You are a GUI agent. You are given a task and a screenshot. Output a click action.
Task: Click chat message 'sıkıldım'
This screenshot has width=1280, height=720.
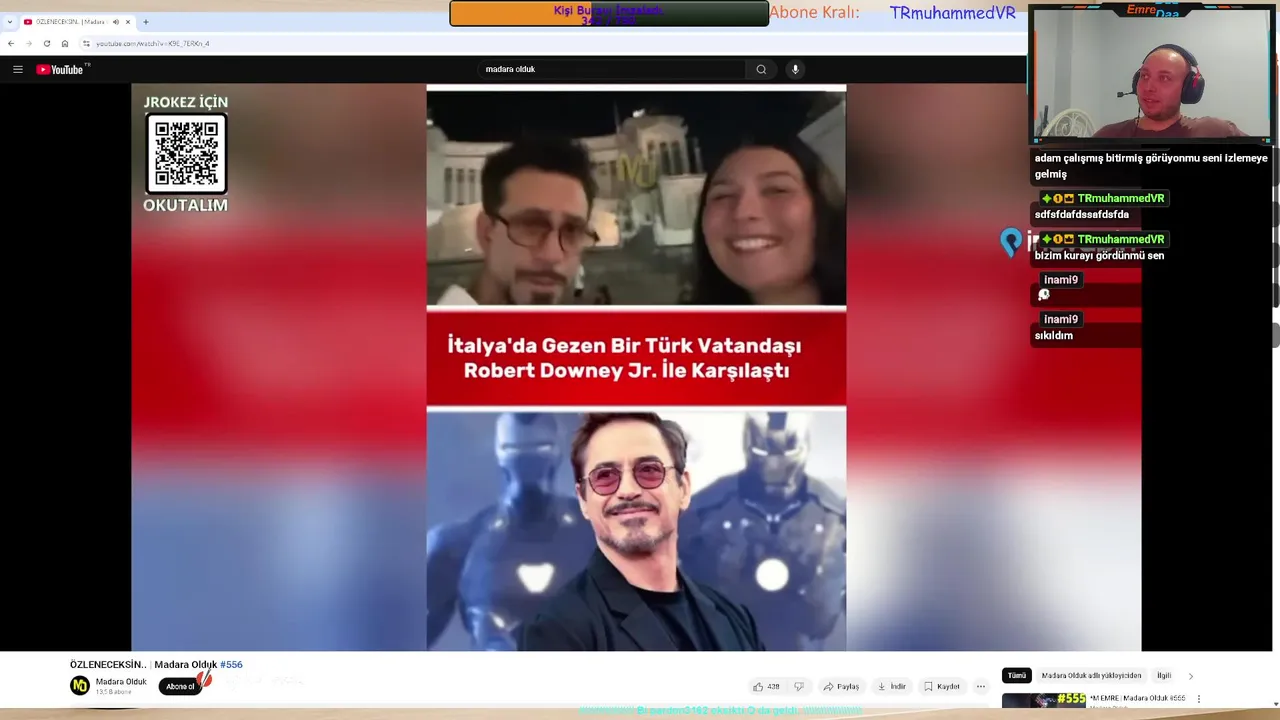coord(1053,336)
